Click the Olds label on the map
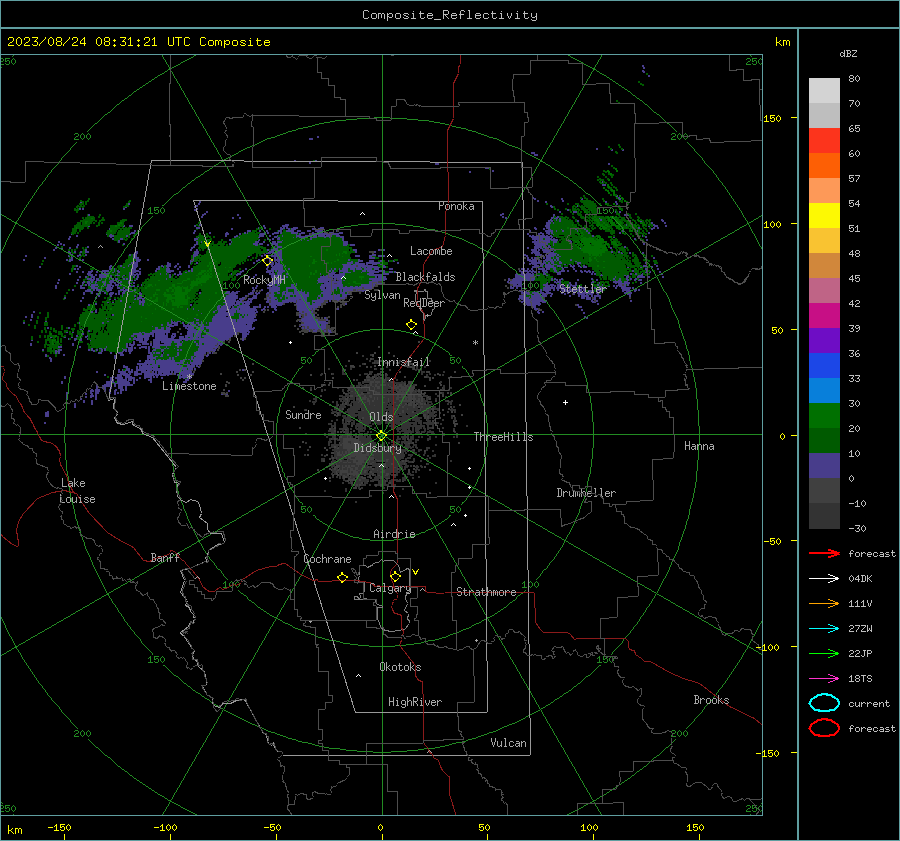900x841 pixels. coord(381,417)
